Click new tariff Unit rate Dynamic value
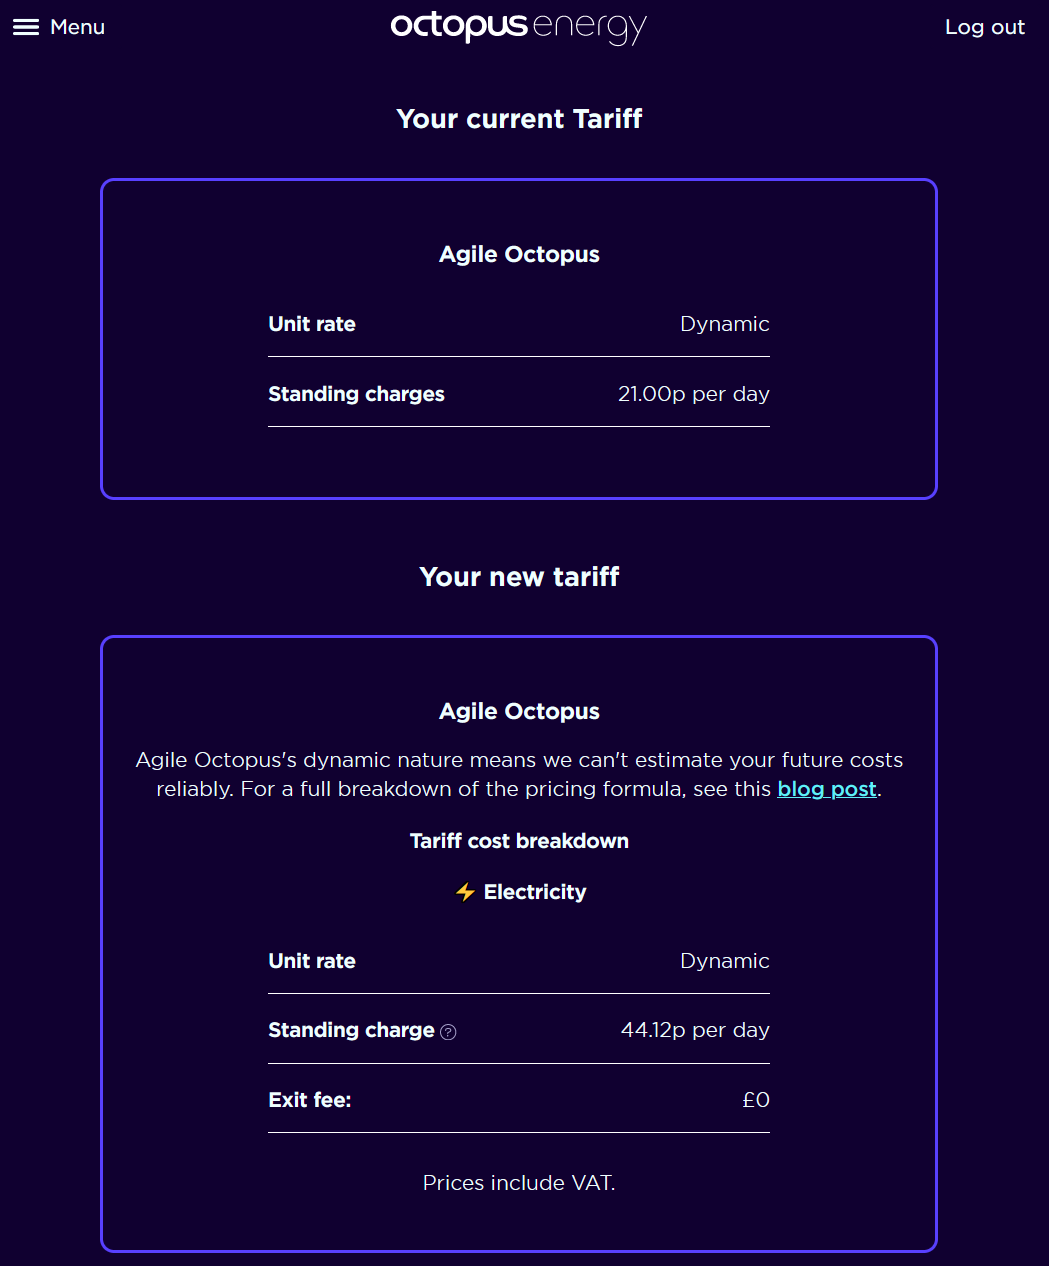 tap(725, 961)
